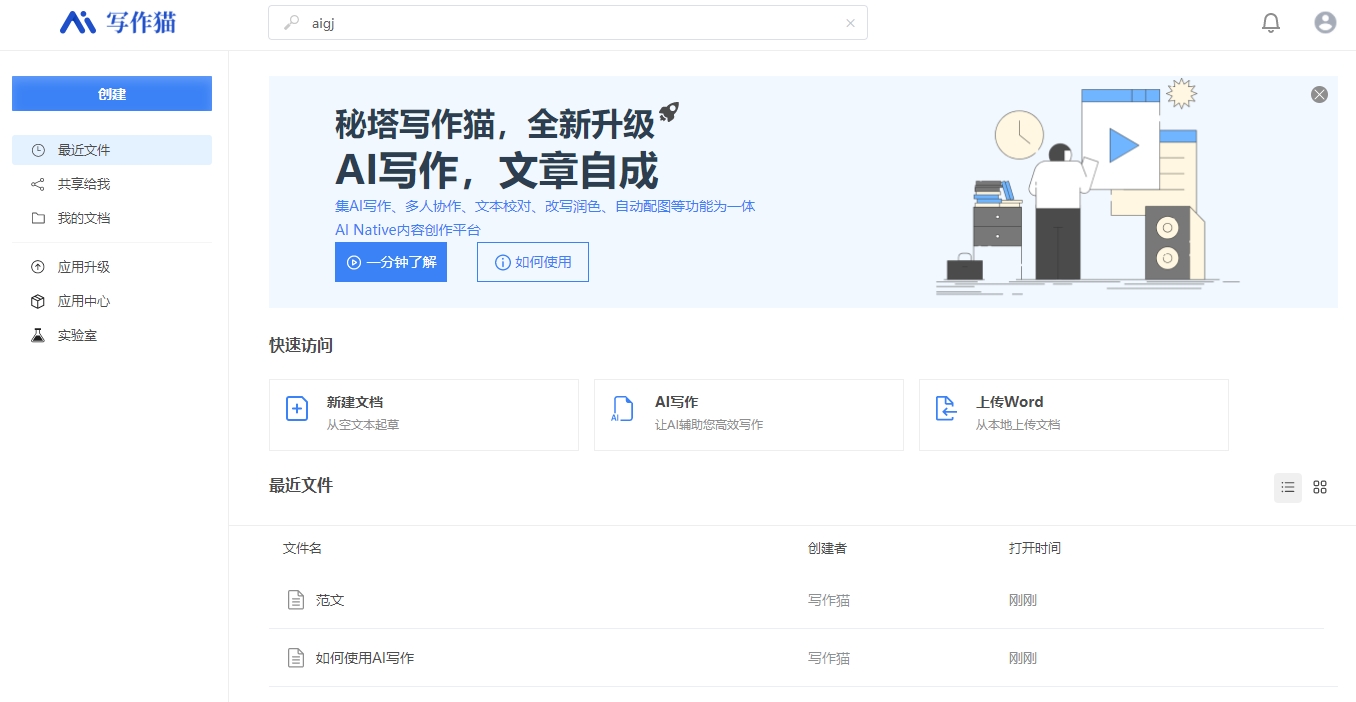Click the 创建者 column header
Image resolution: width=1356 pixels, height=702 pixels.
tap(827, 548)
